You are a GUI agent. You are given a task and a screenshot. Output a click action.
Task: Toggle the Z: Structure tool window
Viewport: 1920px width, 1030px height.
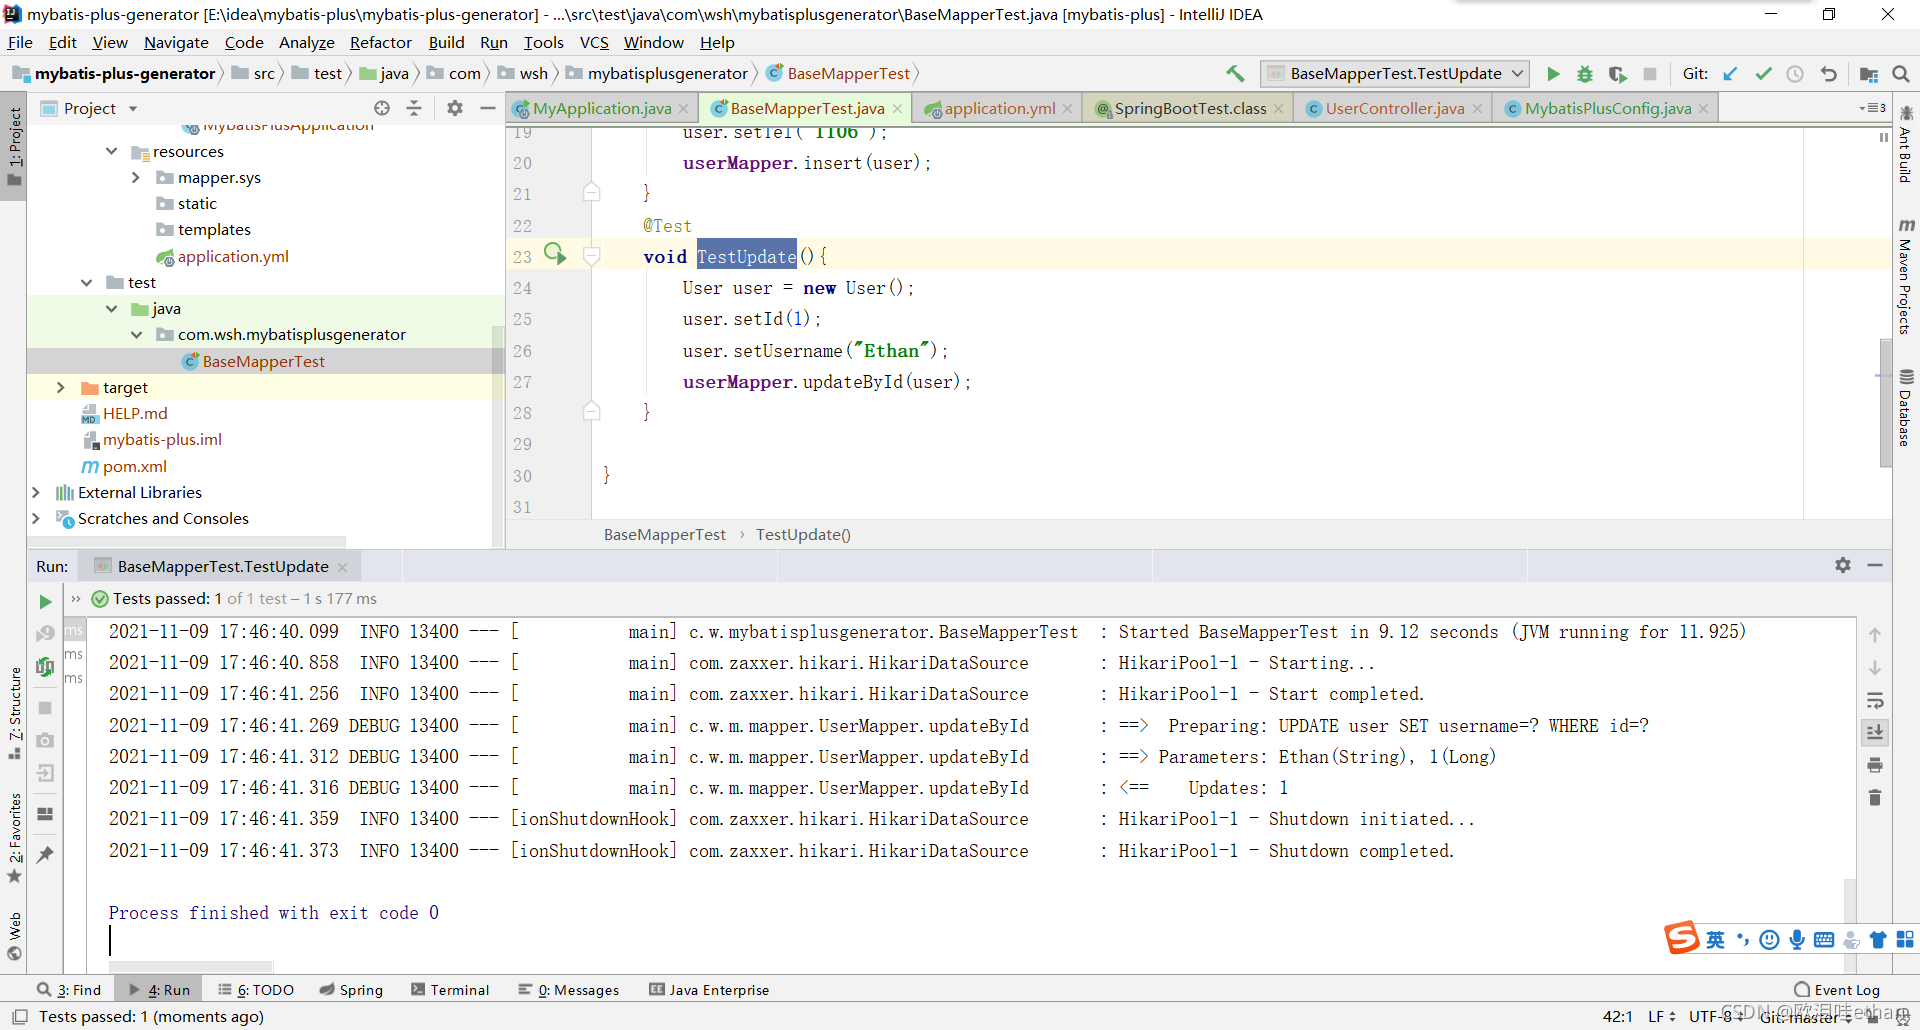[x=14, y=713]
